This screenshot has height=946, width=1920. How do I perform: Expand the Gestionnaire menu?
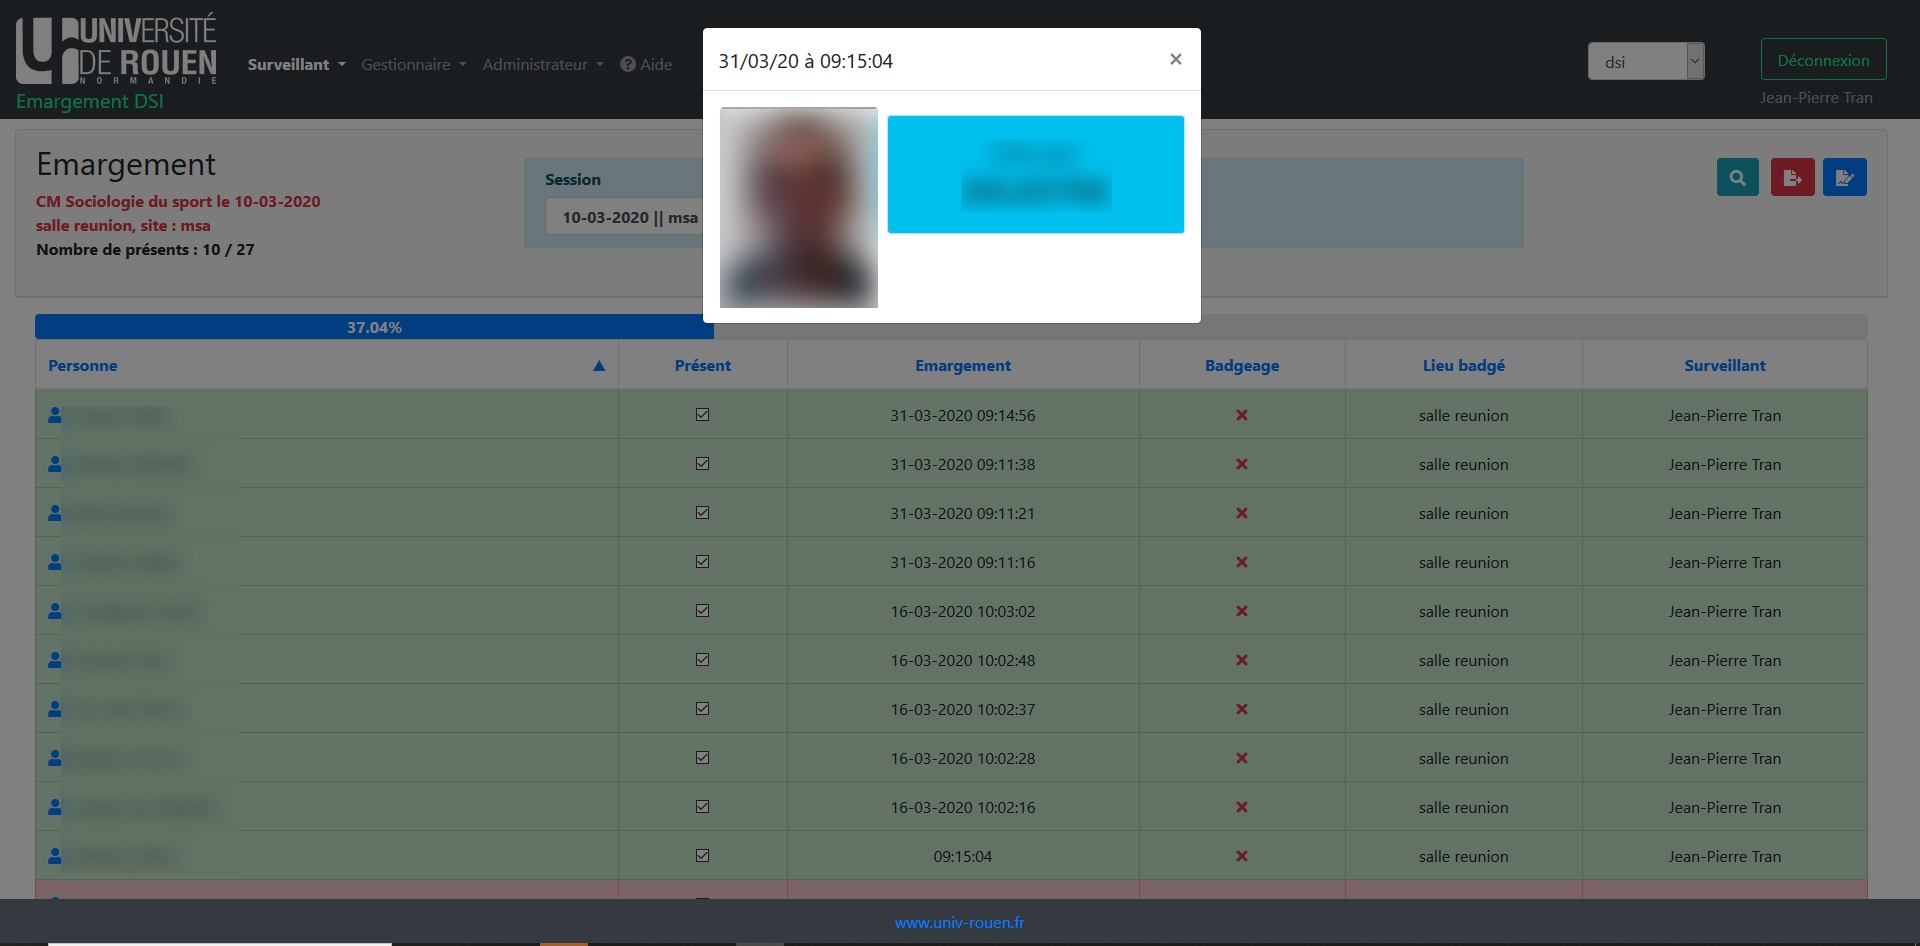(x=413, y=64)
